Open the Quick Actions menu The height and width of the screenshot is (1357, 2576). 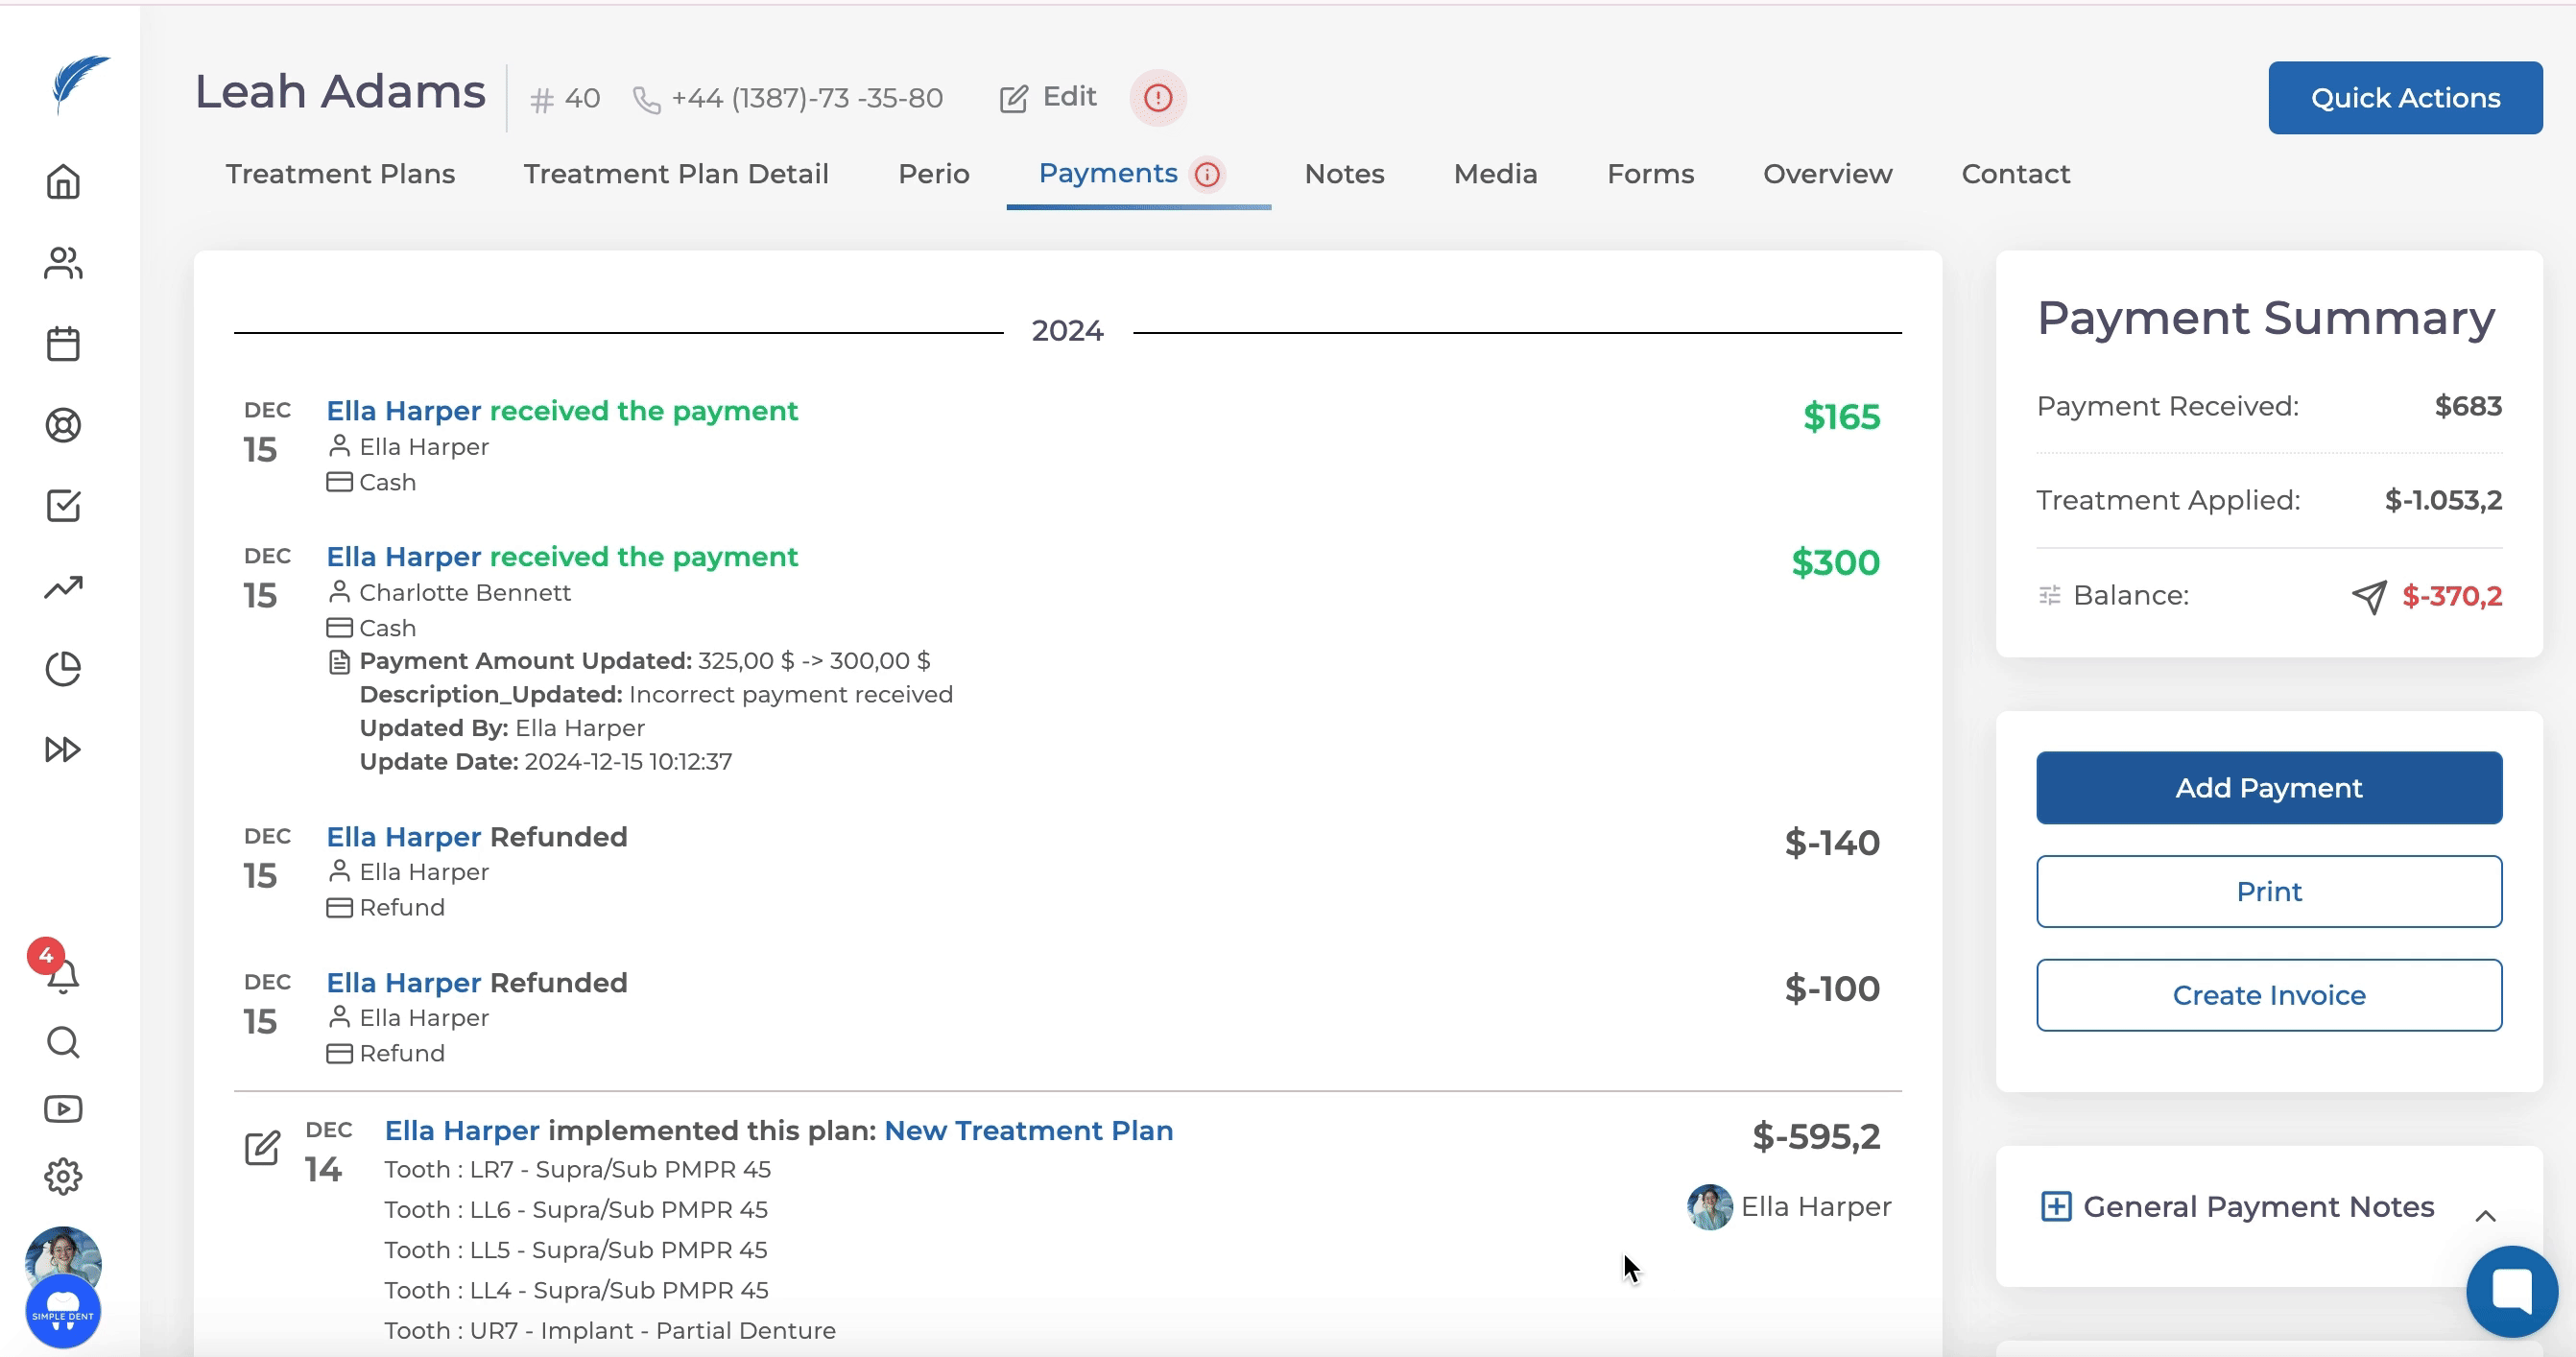click(2404, 98)
